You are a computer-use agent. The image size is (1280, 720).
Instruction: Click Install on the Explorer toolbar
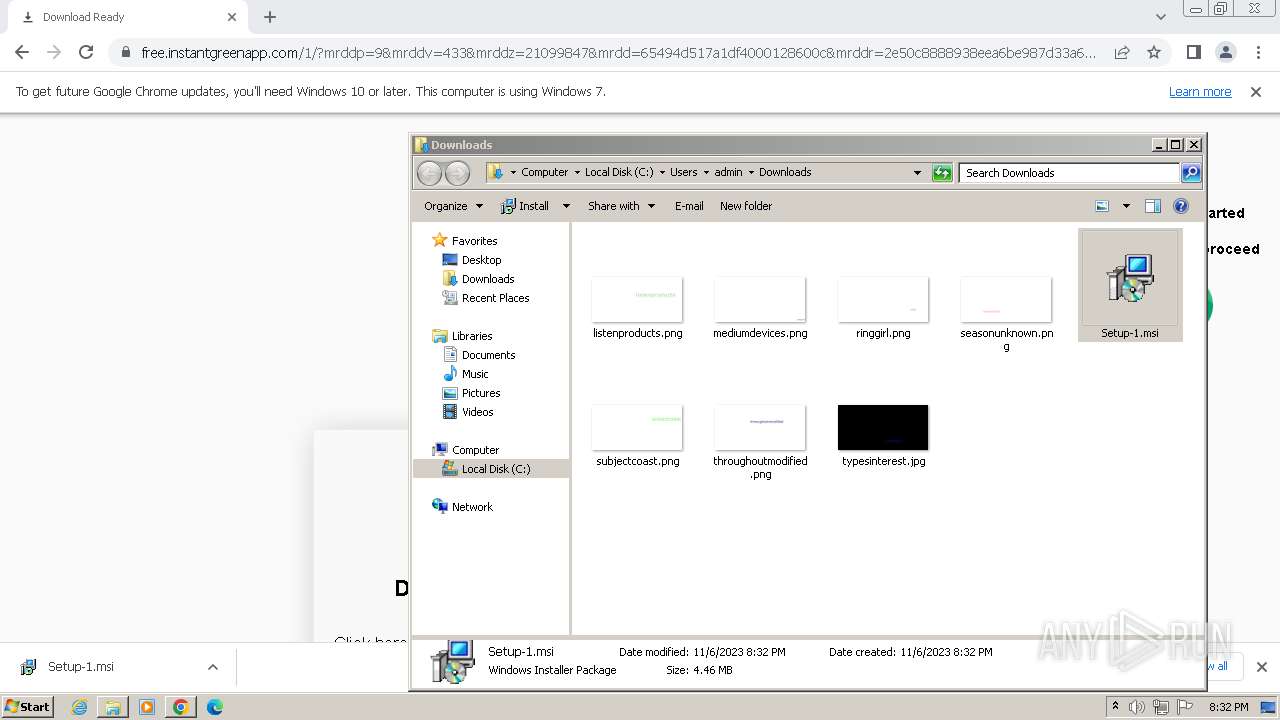[x=525, y=206]
